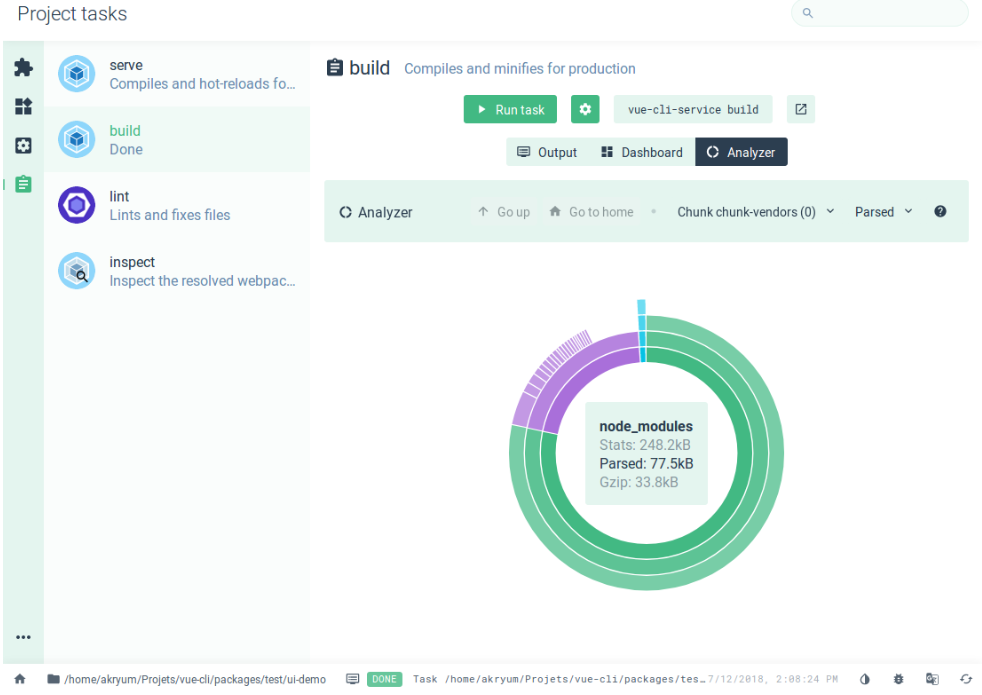The width and height of the screenshot is (982, 695).
Task: Click the task parameters gear button
Action: (x=585, y=110)
